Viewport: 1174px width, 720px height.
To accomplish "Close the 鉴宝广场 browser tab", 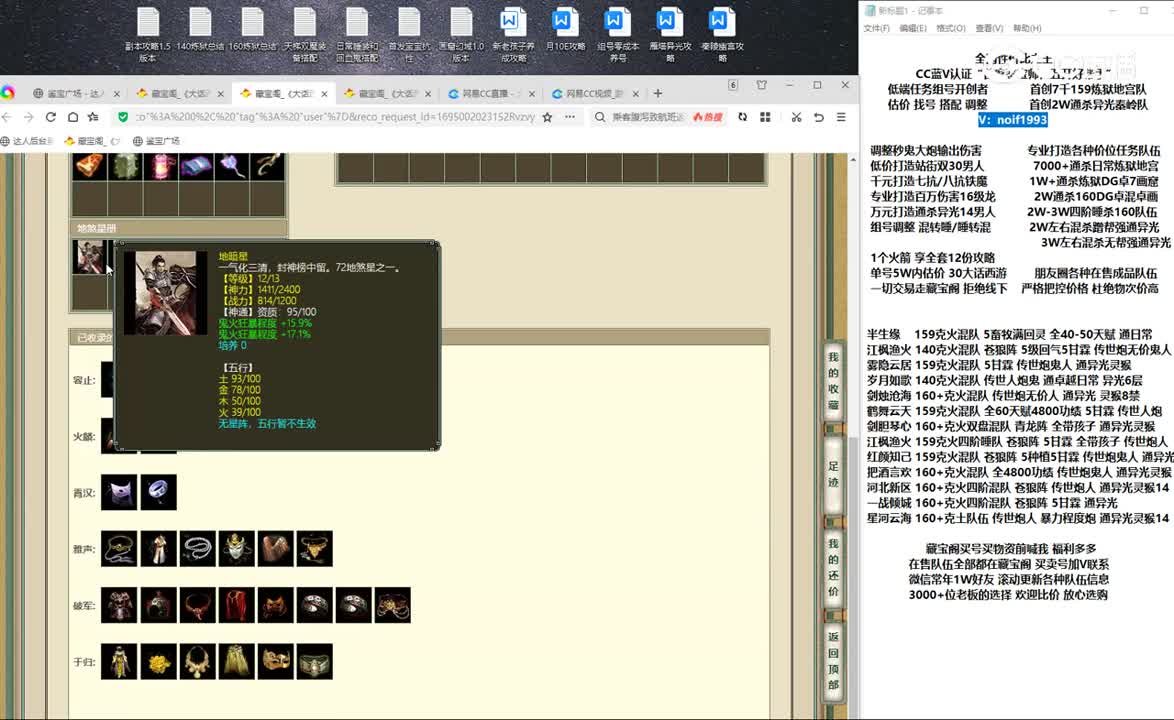I will [116, 94].
